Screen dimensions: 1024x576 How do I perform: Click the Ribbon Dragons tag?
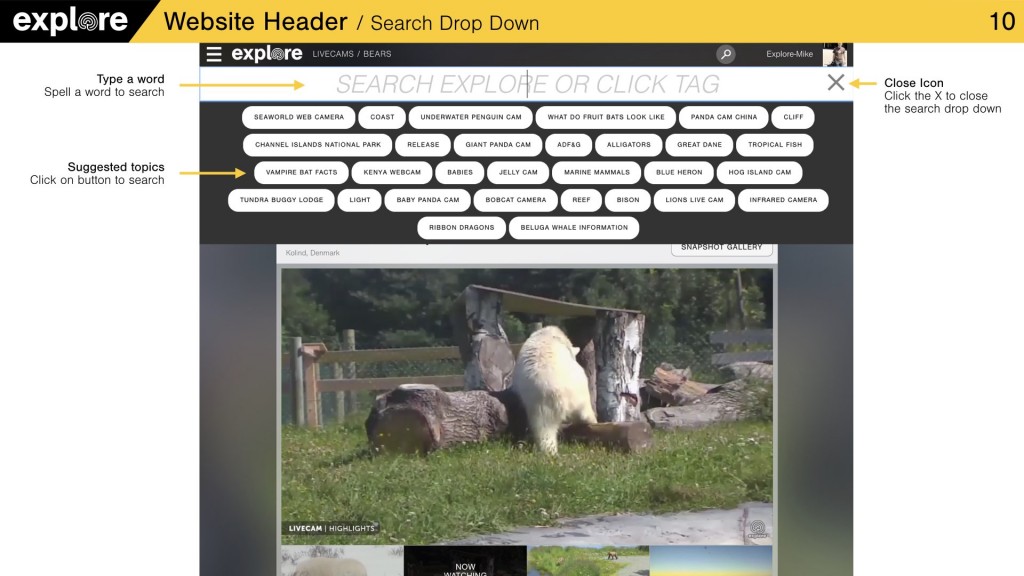(461, 228)
